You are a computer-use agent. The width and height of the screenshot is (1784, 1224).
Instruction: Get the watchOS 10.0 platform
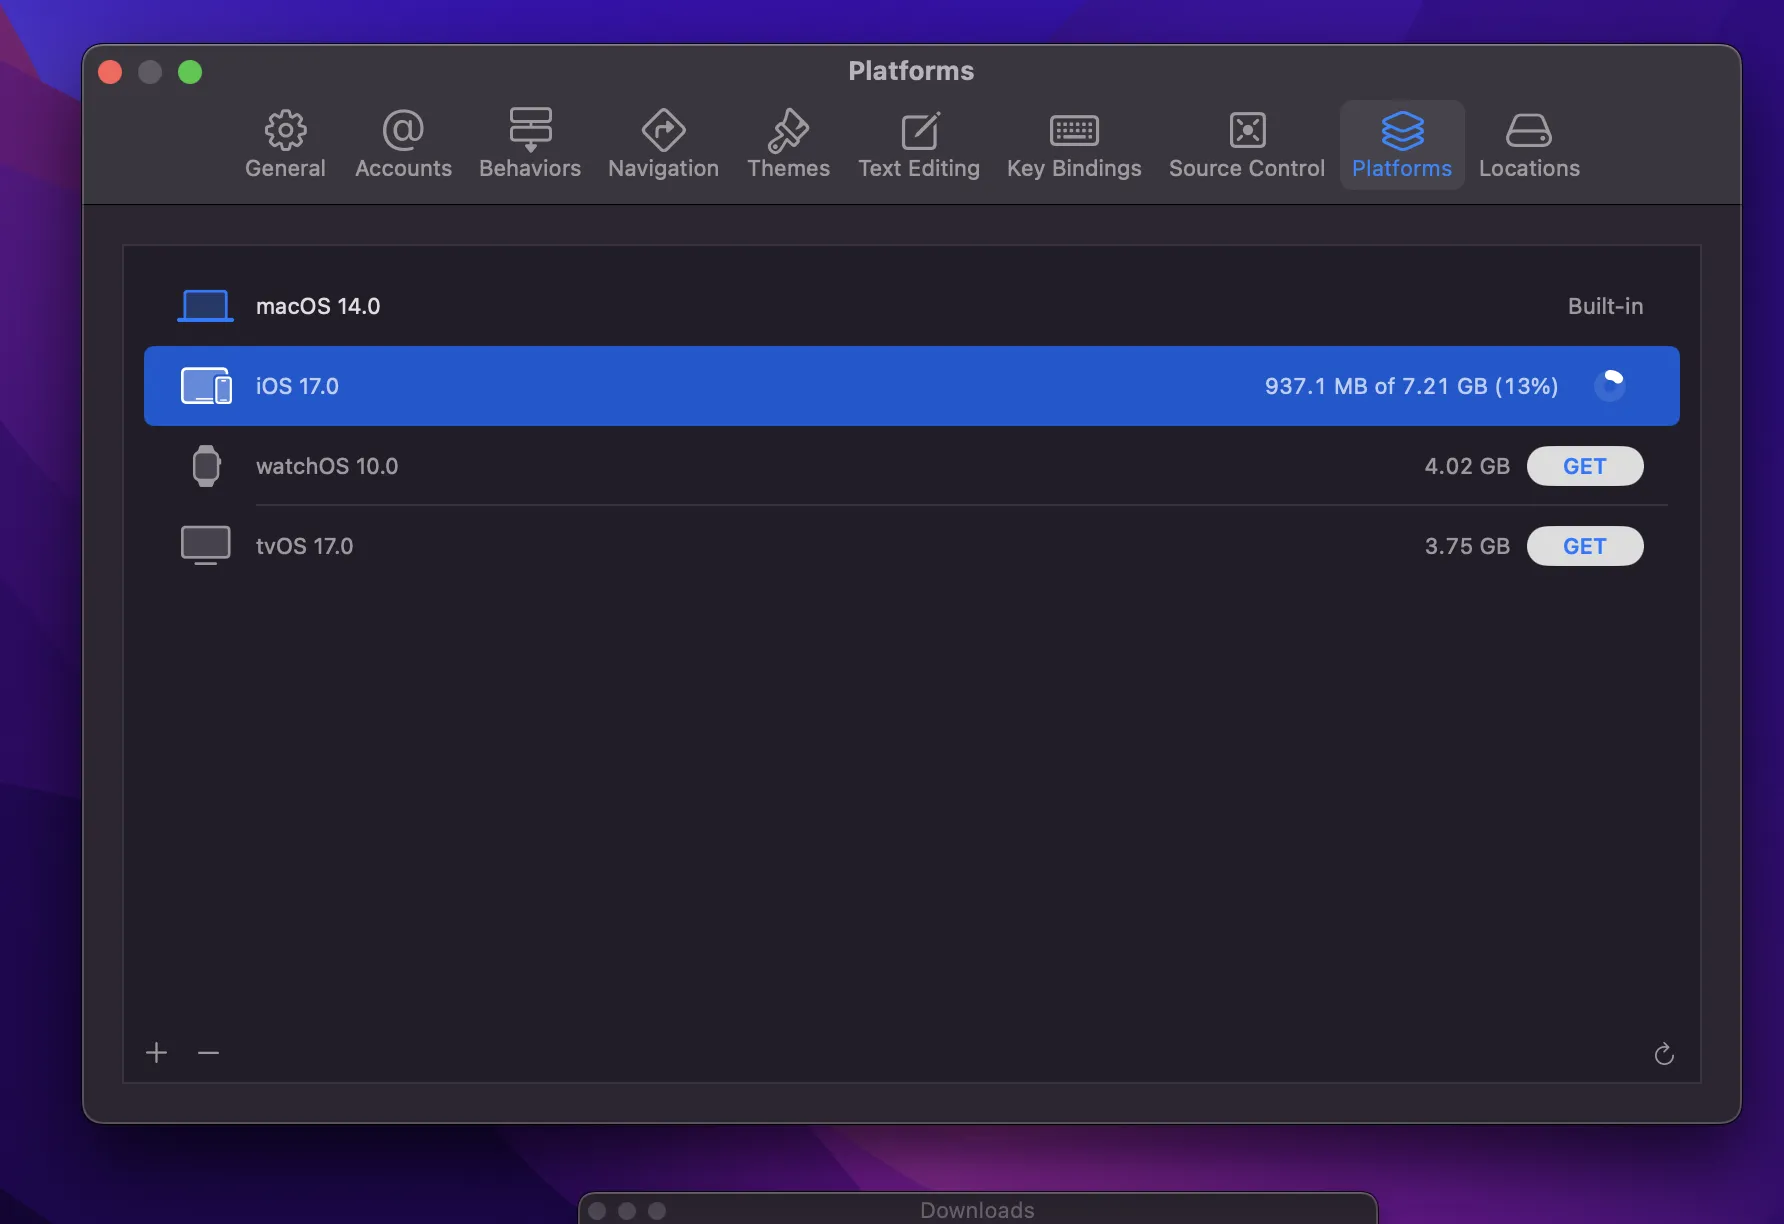pyautogui.click(x=1585, y=466)
